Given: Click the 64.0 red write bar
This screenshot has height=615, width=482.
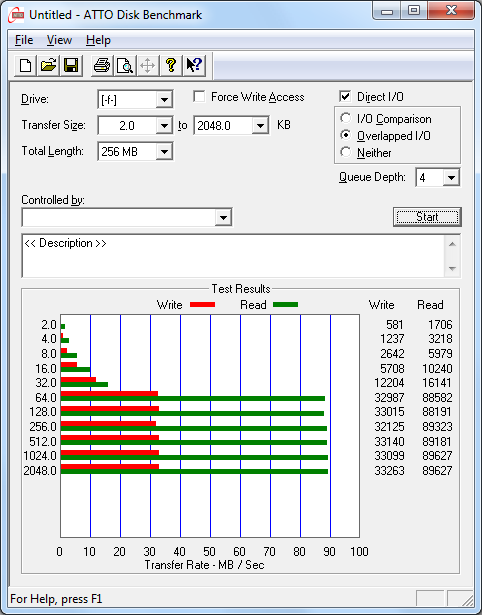Looking at the screenshot, I should (109, 393).
